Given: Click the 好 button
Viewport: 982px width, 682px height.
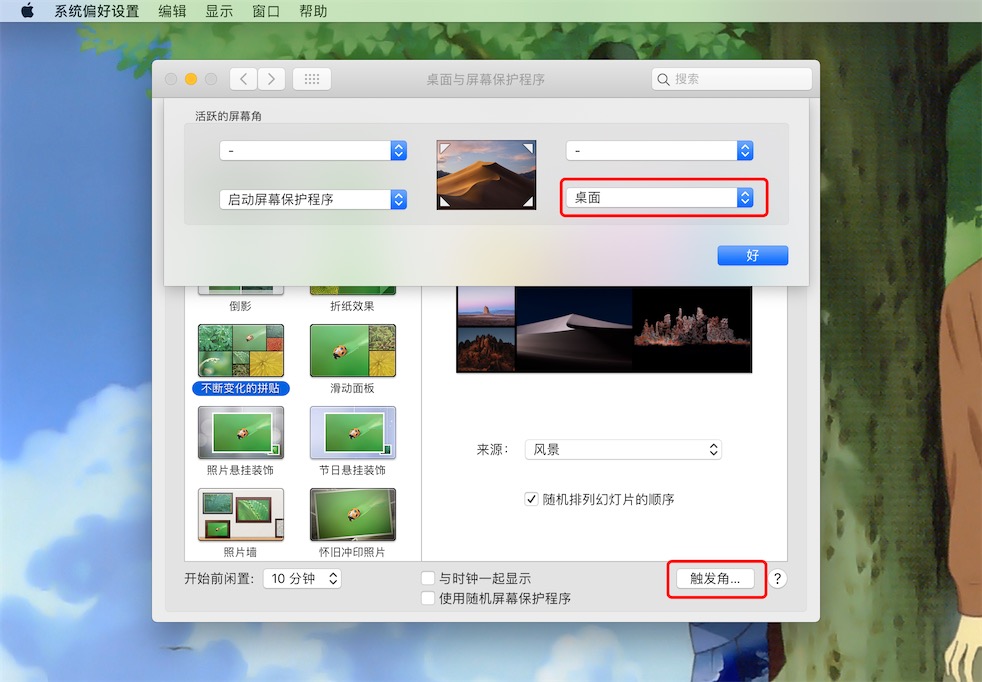Looking at the screenshot, I should click(x=752, y=255).
